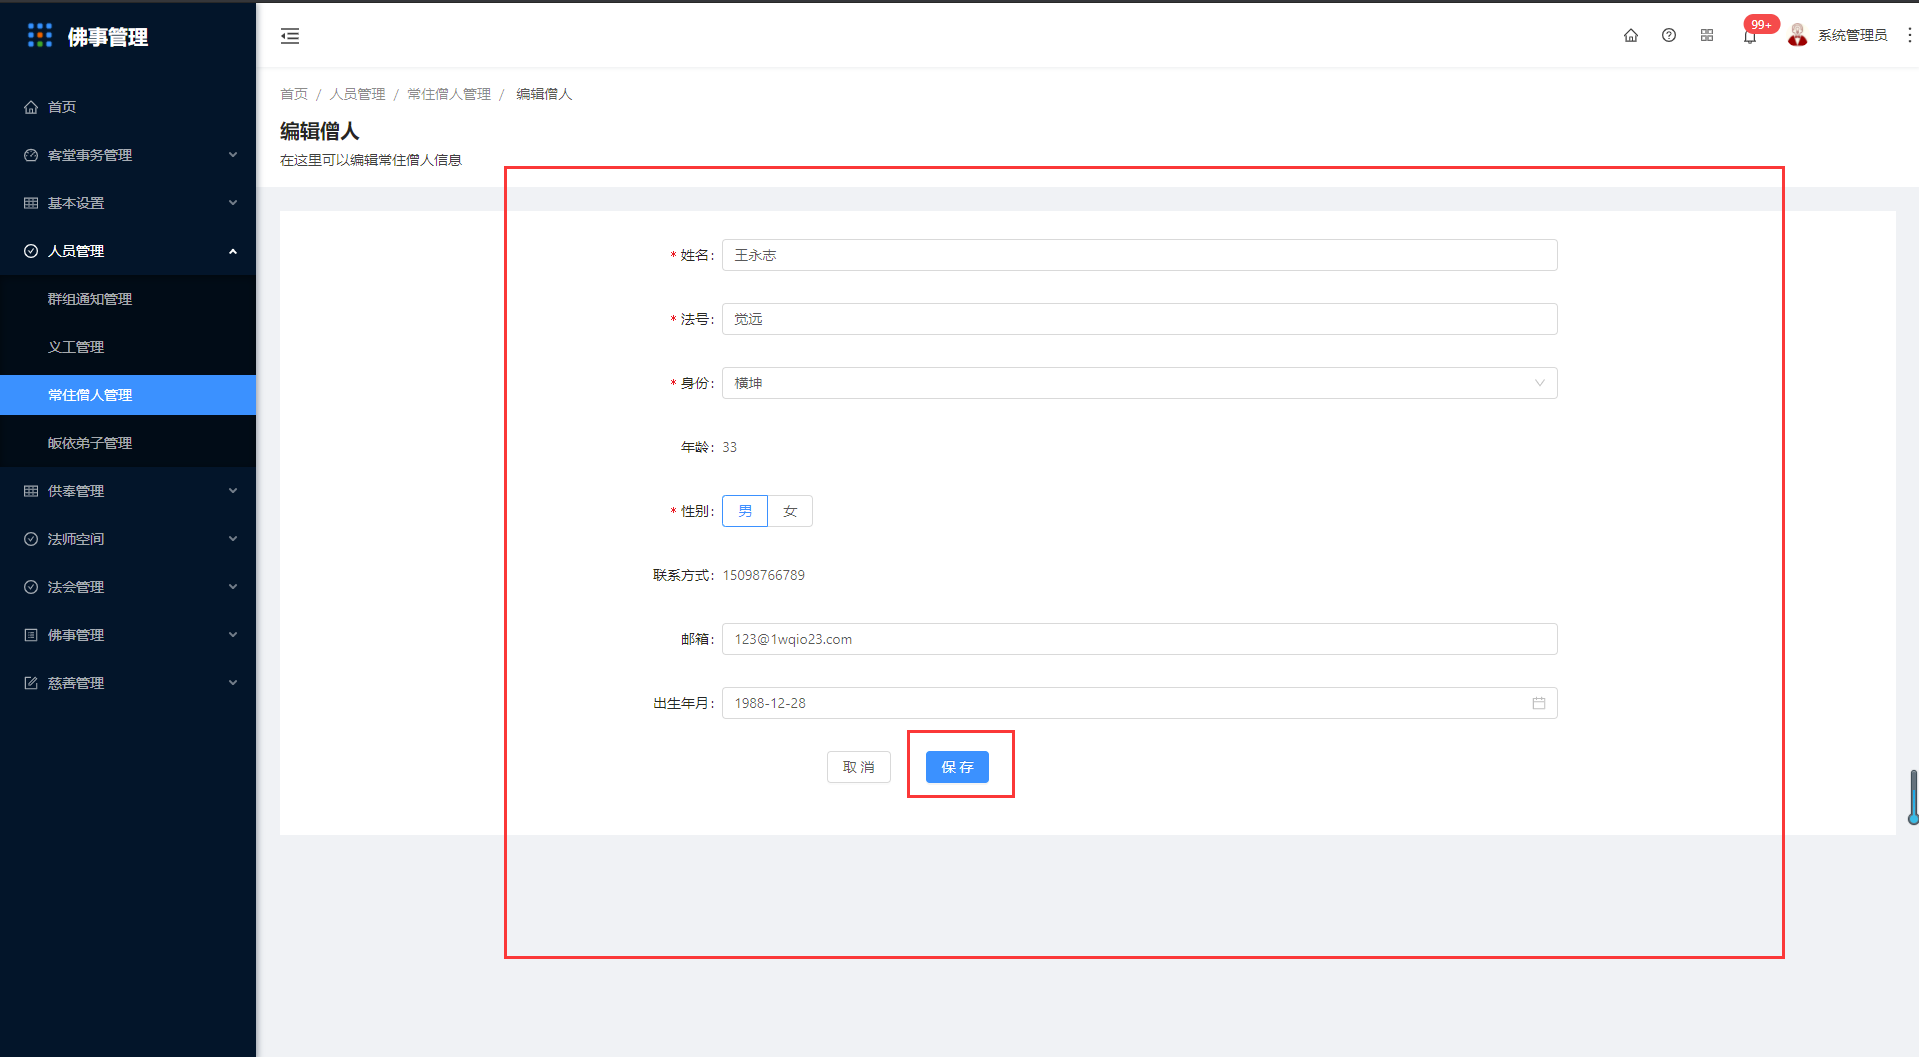Focus the 法号 input with 觉远

pyautogui.click(x=1140, y=319)
